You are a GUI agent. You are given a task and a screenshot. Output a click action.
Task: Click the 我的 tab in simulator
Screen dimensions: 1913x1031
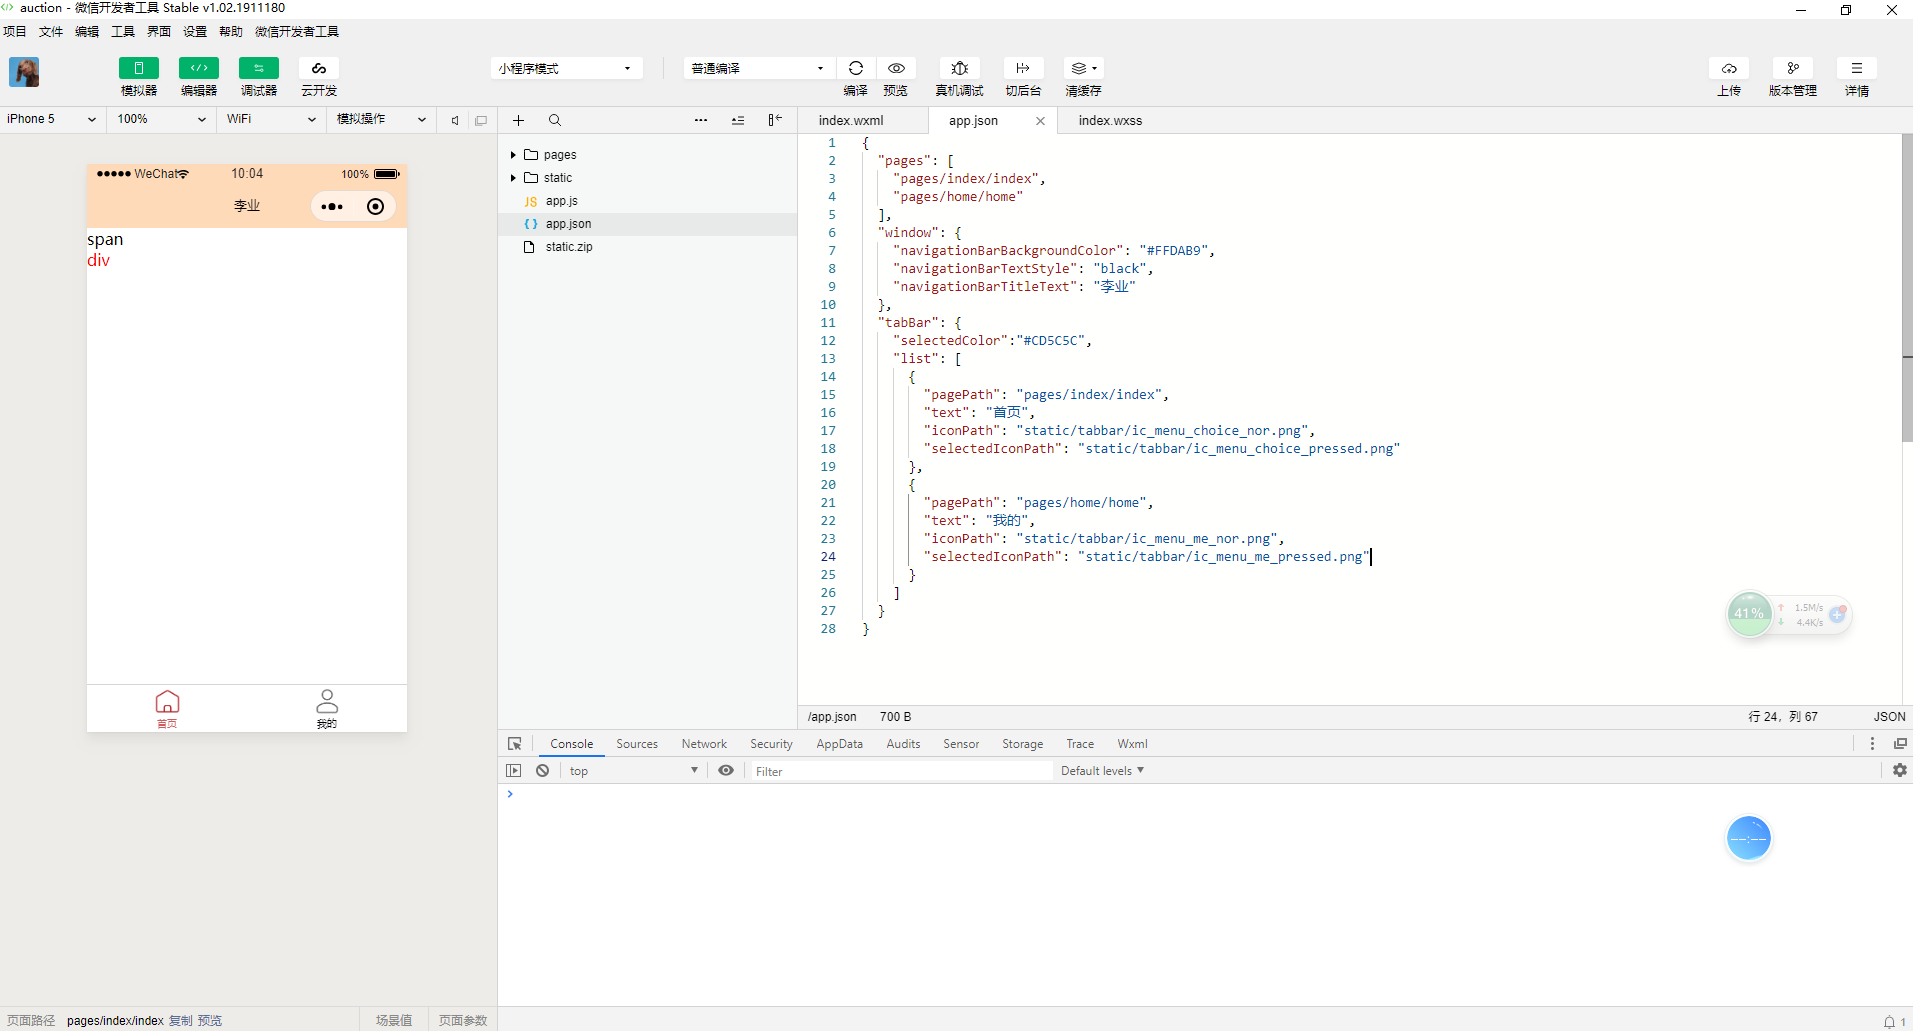(327, 708)
